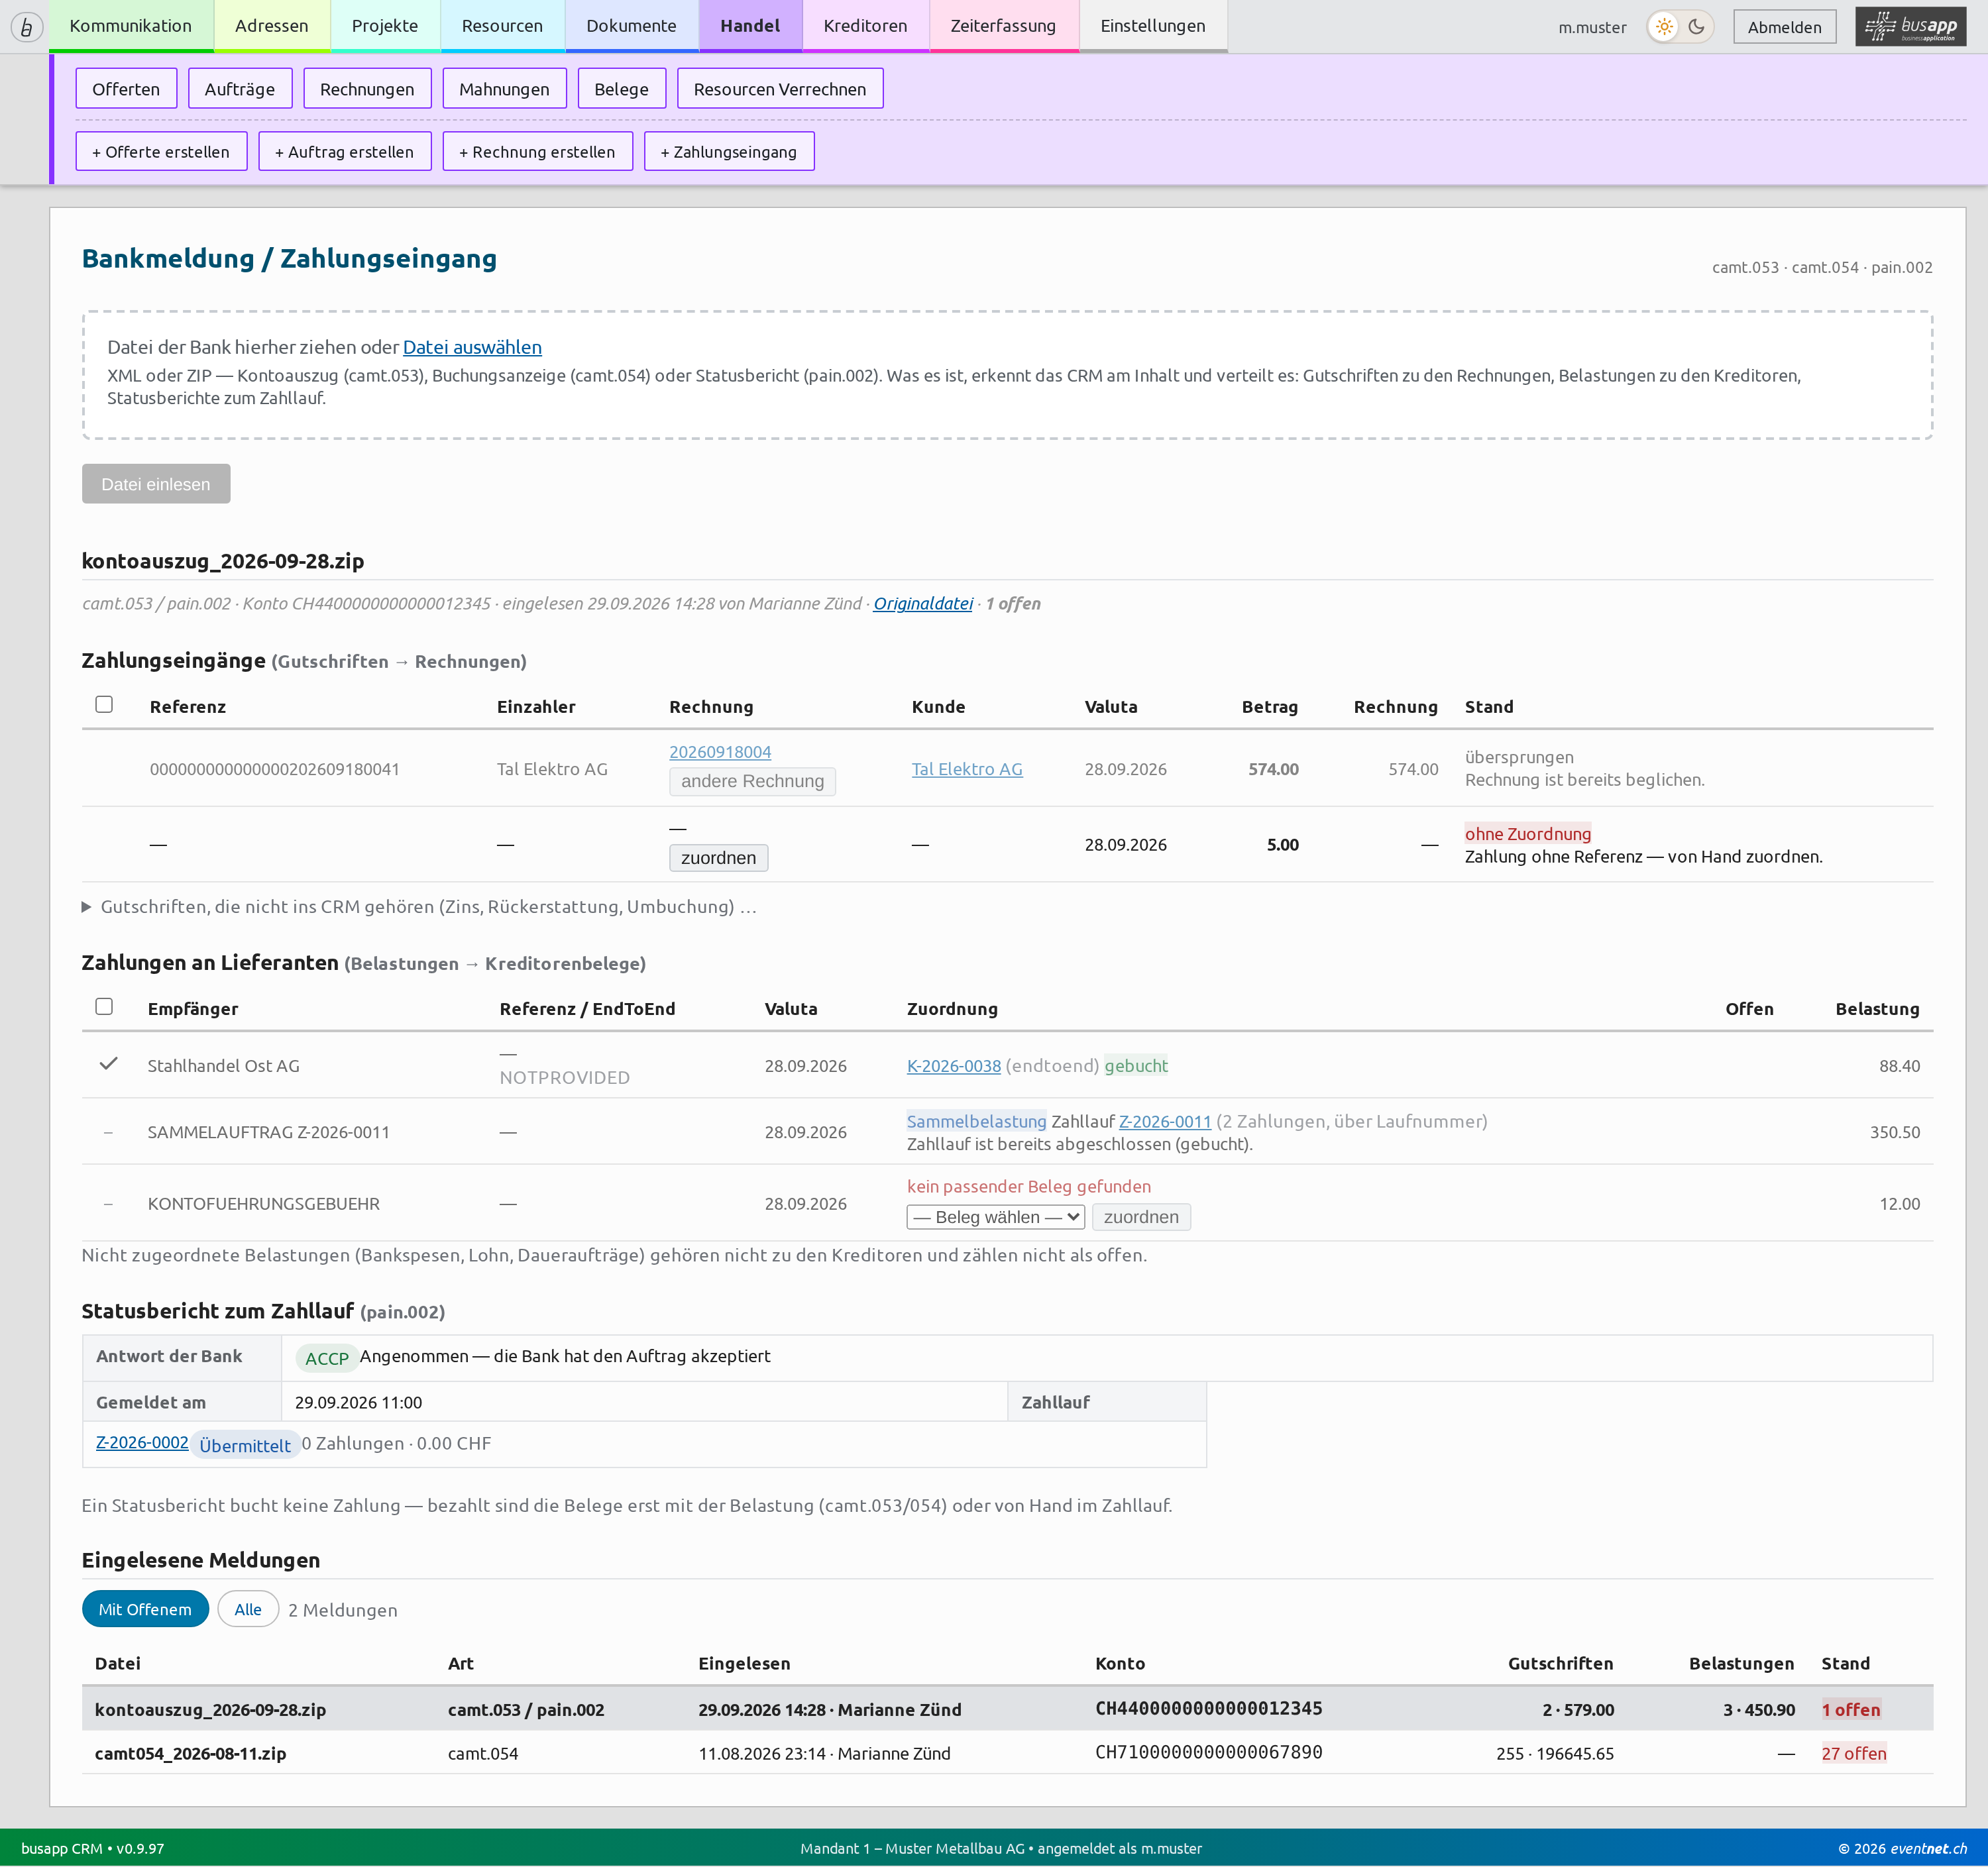
Task: Open the Beleg wählen dropdown
Action: coord(995,1217)
